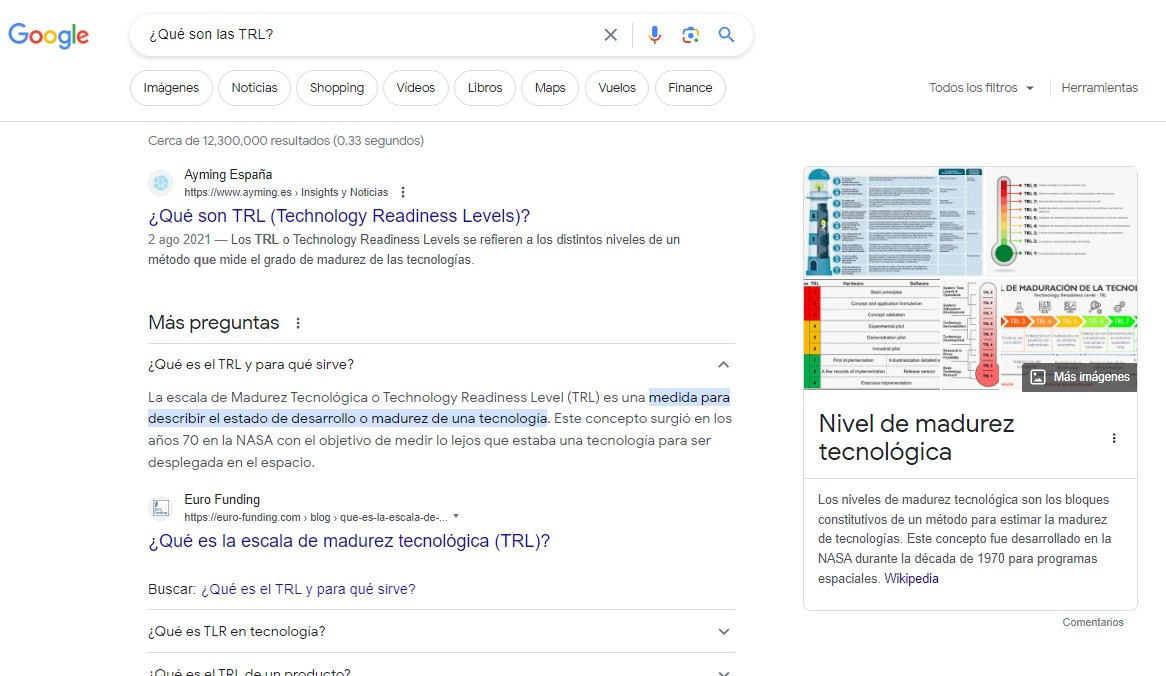Switch to Libros filter
The image size is (1166, 676).
click(x=485, y=88)
